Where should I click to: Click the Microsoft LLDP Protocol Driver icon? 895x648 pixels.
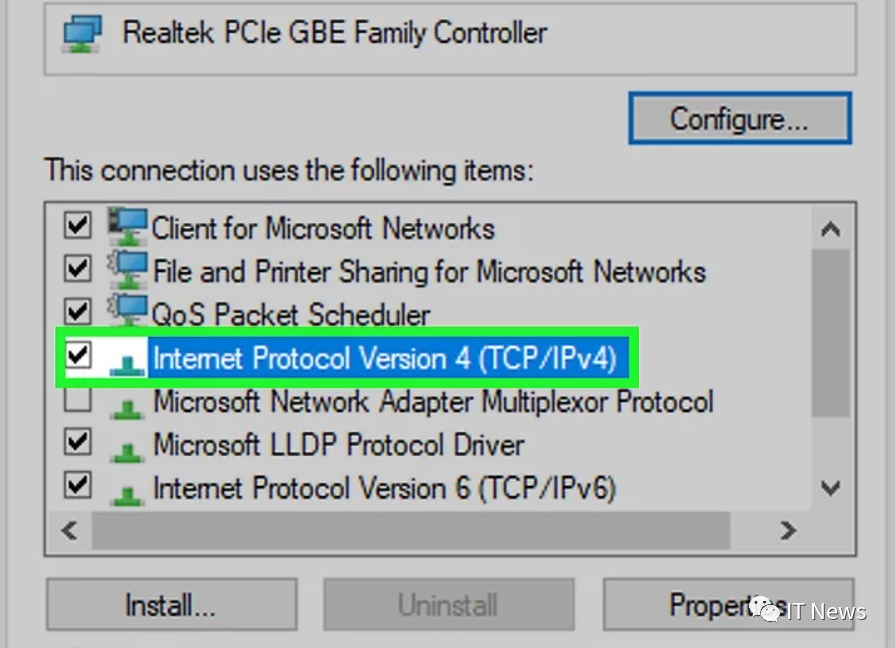click(x=126, y=446)
